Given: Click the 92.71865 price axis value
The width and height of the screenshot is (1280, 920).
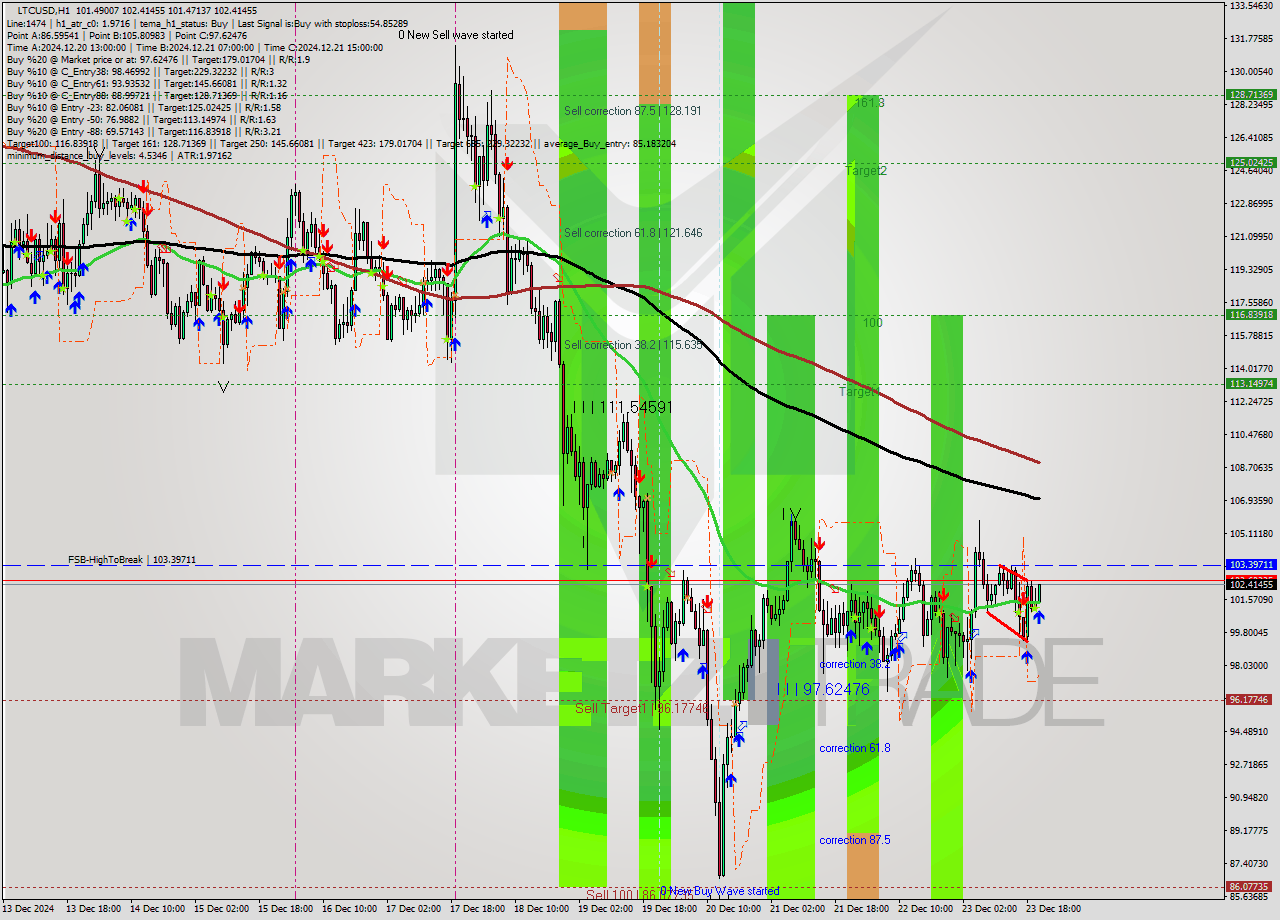Looking at the screenshot, I should [1251, 764].
